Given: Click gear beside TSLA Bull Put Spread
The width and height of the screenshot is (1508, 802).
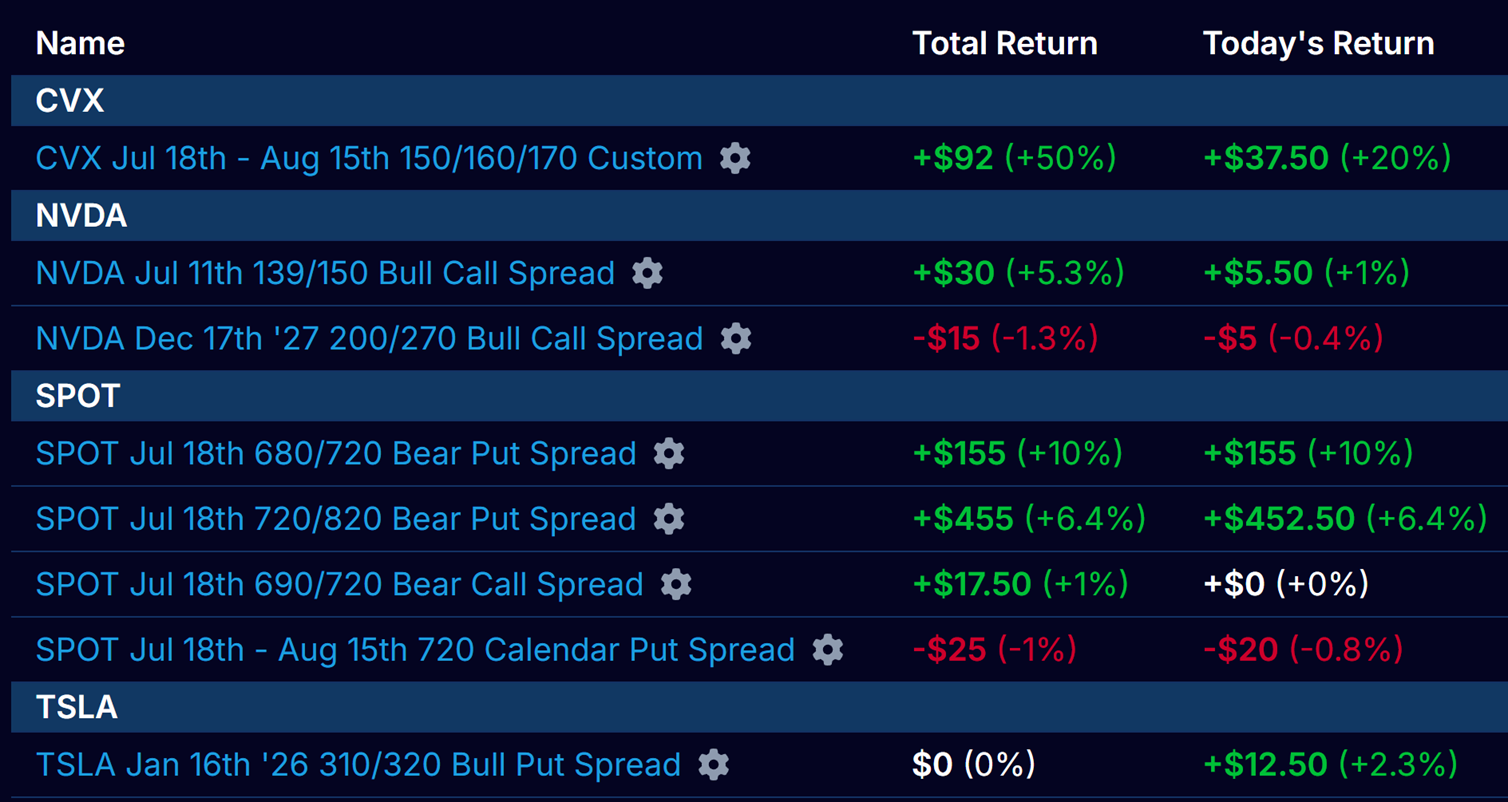Looking at the screenshot, I should pos(713,765).
